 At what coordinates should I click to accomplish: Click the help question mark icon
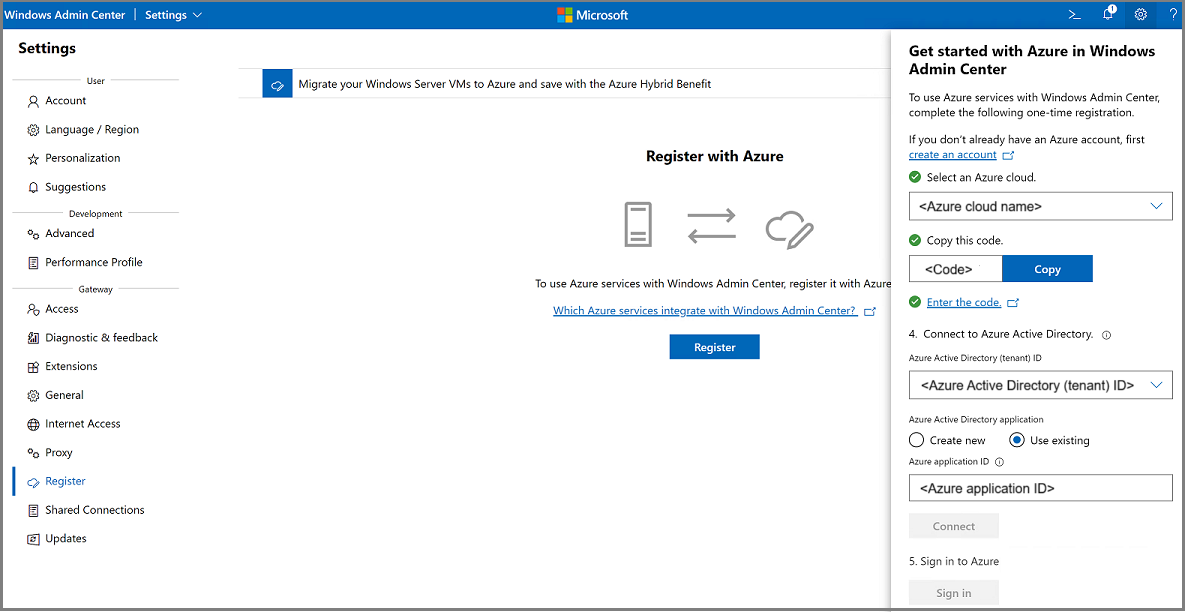[1173, 14]
